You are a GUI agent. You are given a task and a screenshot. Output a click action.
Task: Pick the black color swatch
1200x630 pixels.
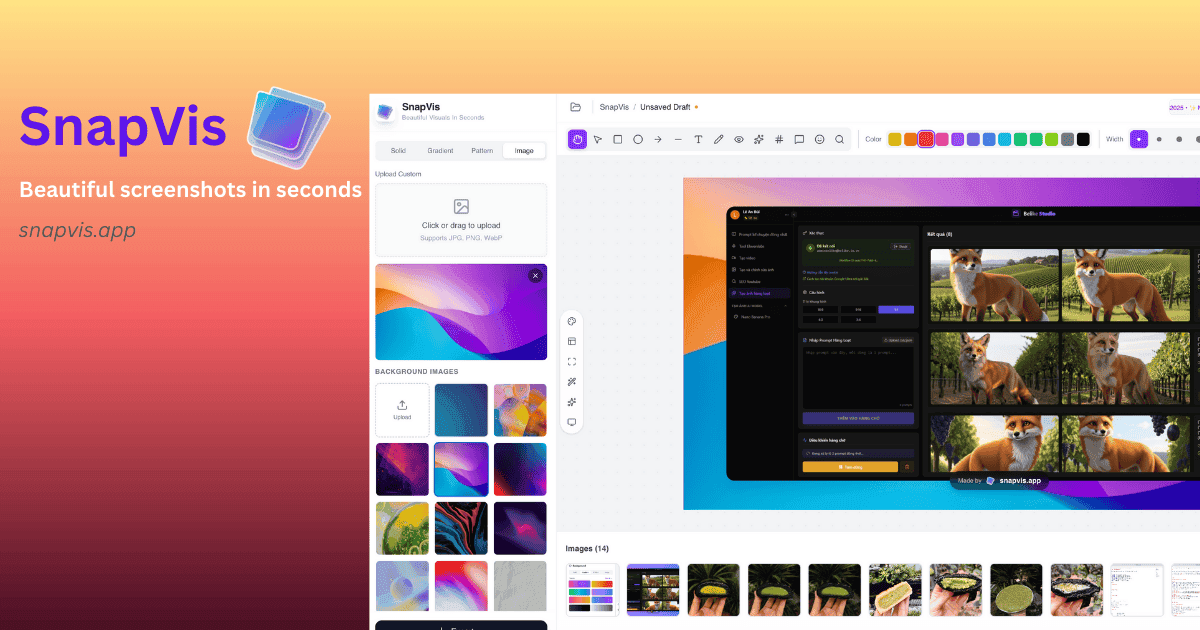[1082, 139]
